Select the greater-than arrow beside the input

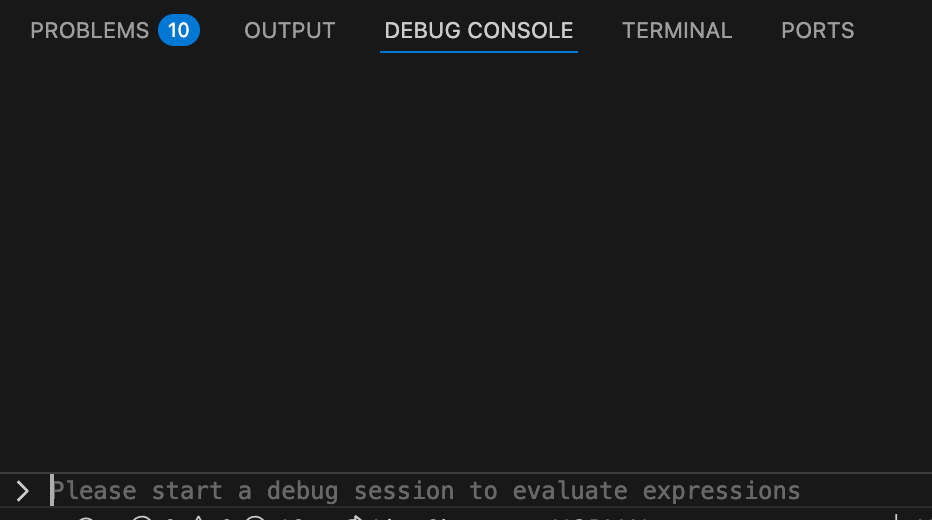pos(23,491)
